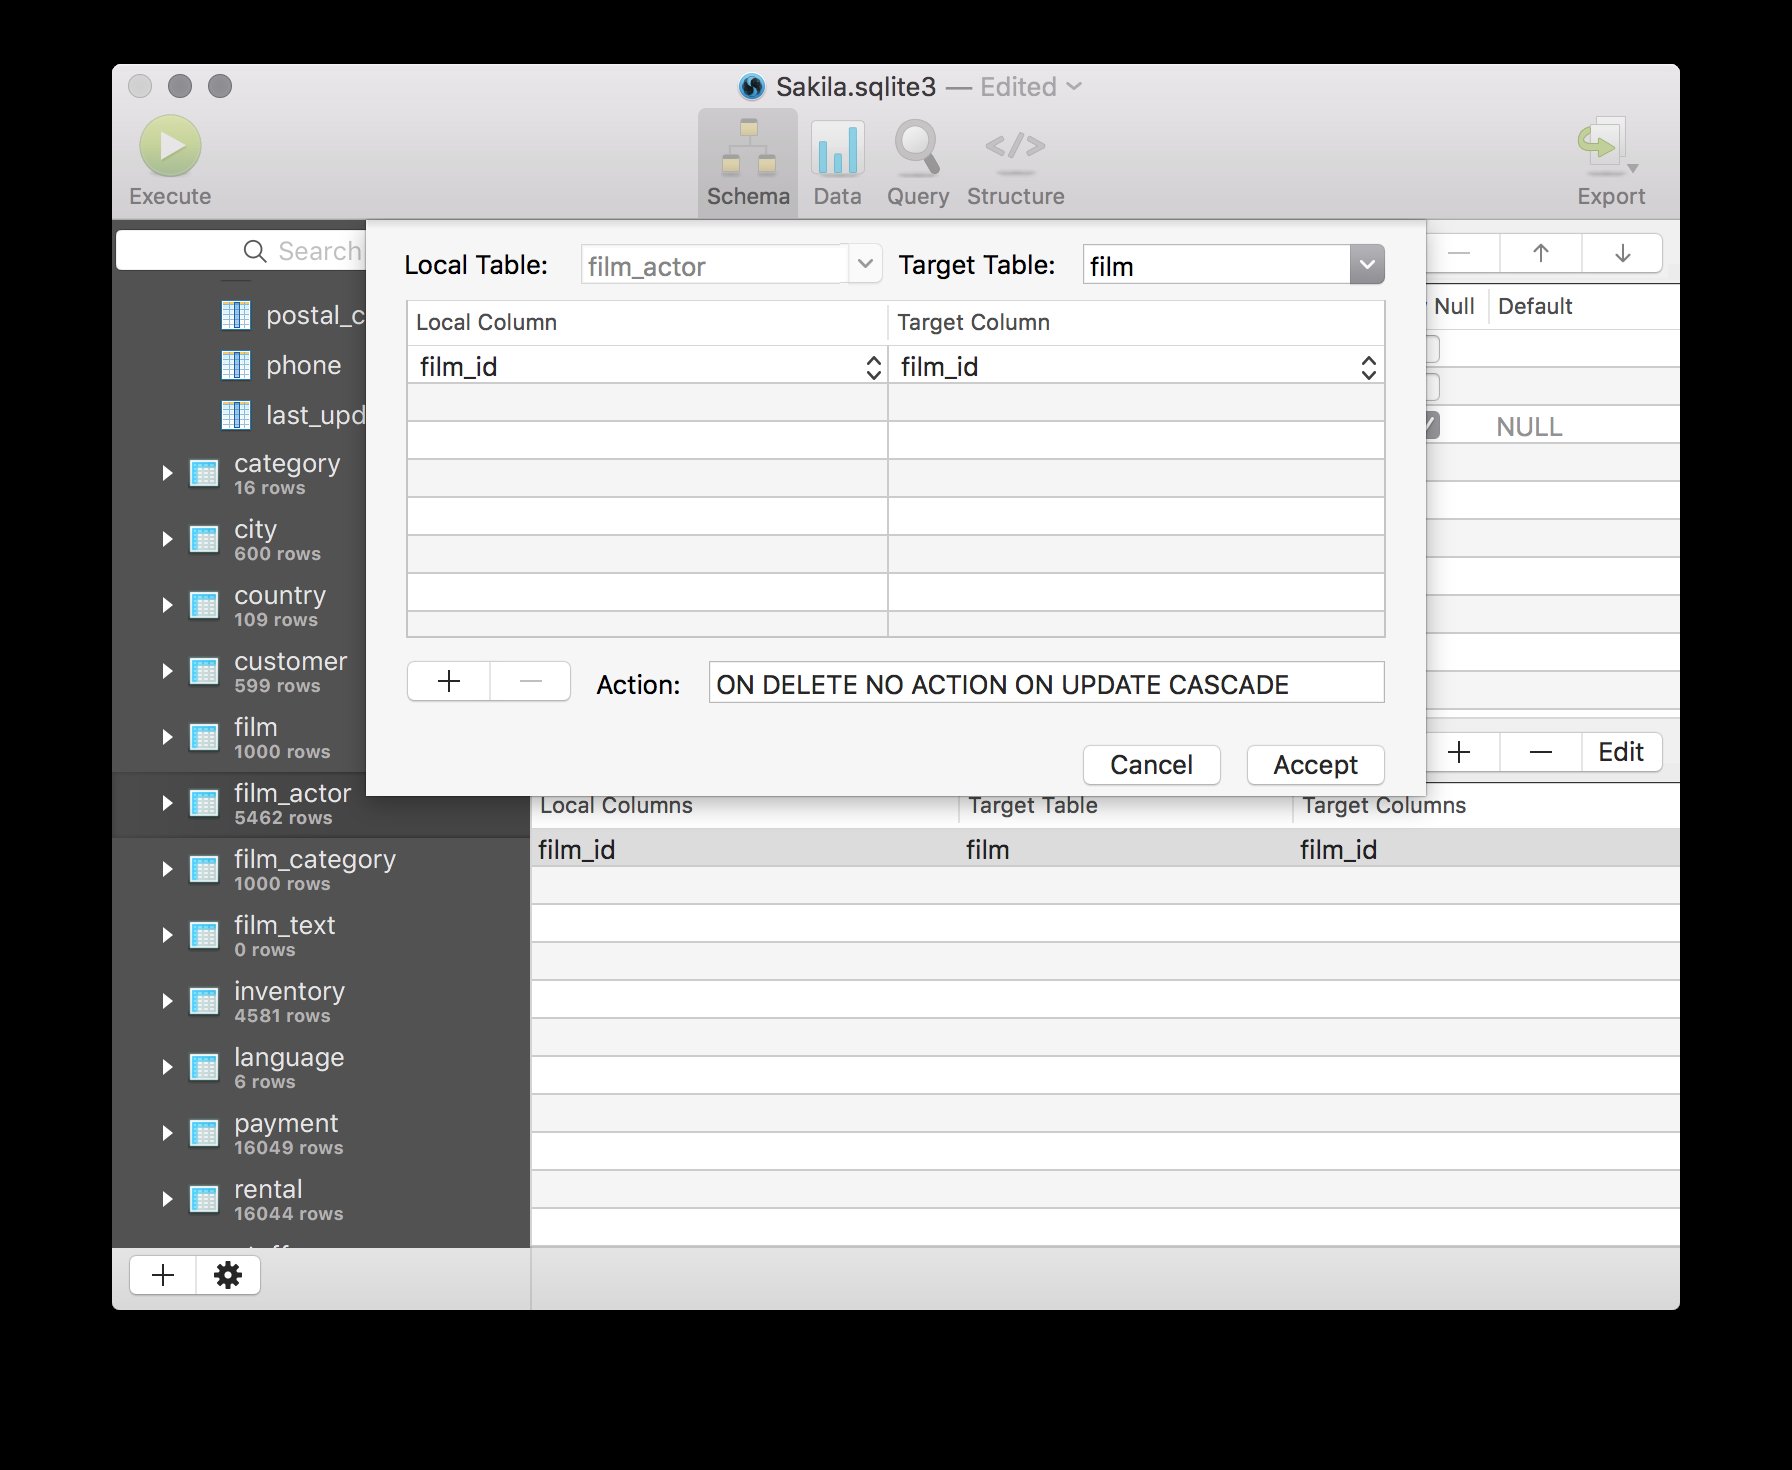Click the film_actor table icon
The width and height of the screenshot is (1792, 1470).
coord(204,803)
